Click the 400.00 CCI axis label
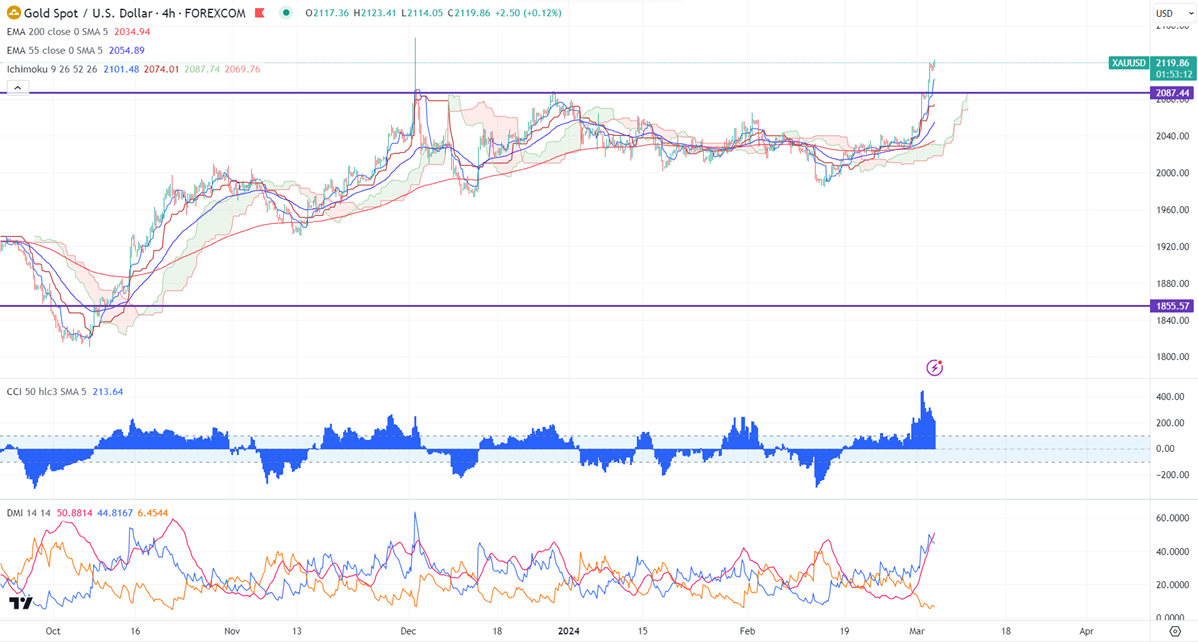The image size is (1198, 642). (x=1170, y=397)
